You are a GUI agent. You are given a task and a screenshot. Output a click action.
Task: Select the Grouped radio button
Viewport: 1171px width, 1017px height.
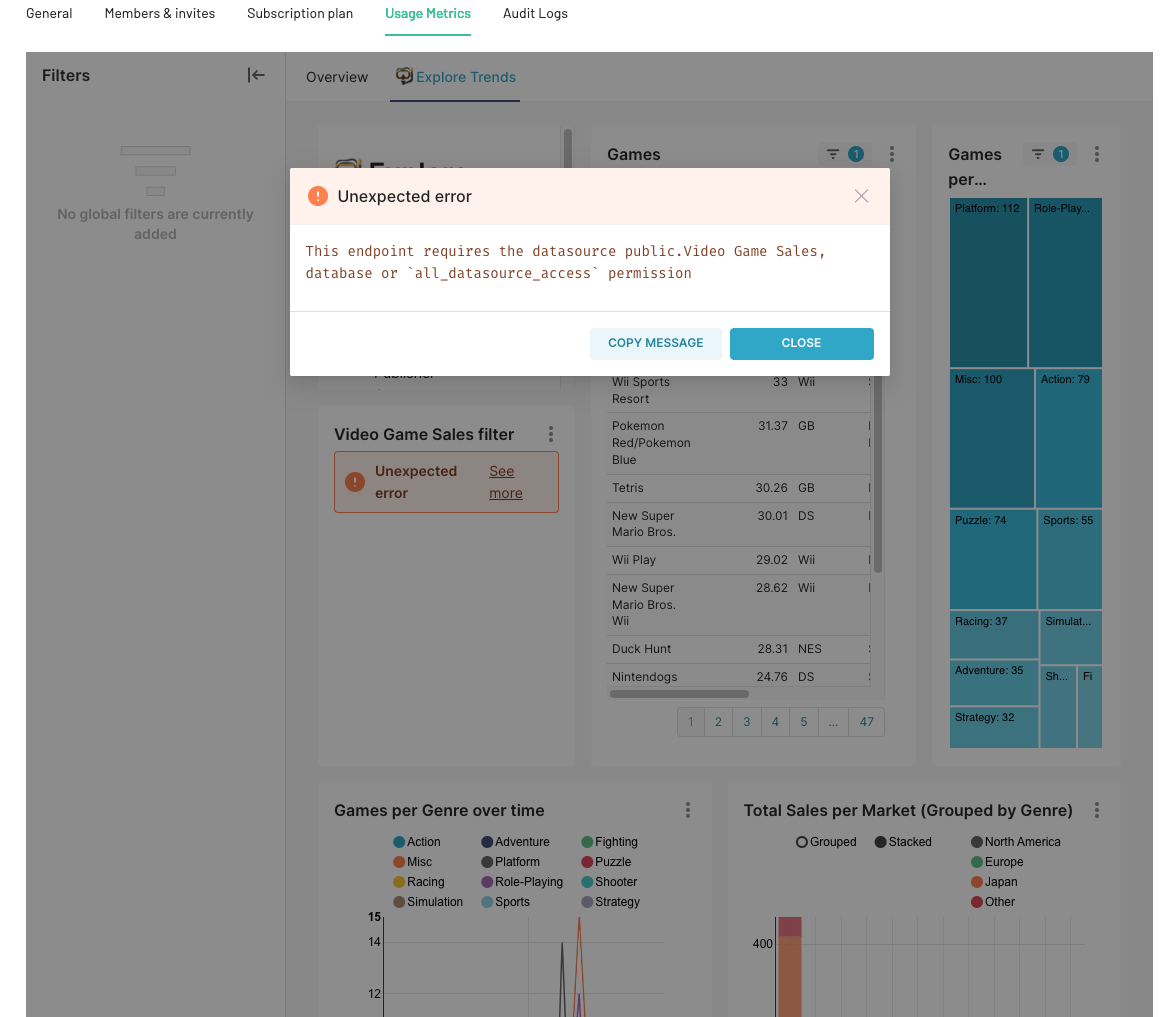click(802, 841)
